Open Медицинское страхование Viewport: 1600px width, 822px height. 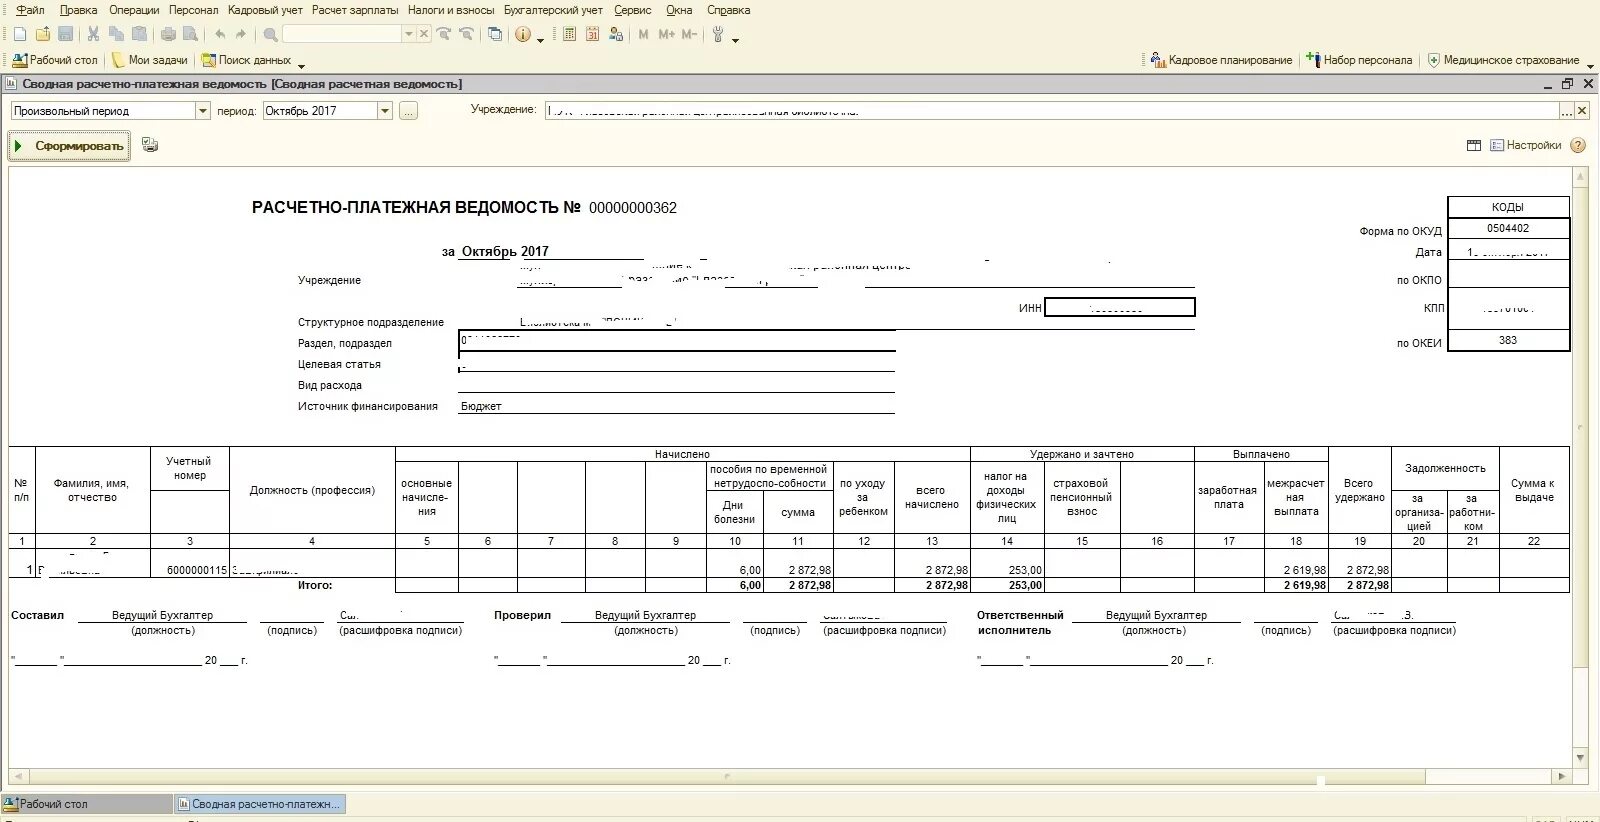[x=1503, y=60]
